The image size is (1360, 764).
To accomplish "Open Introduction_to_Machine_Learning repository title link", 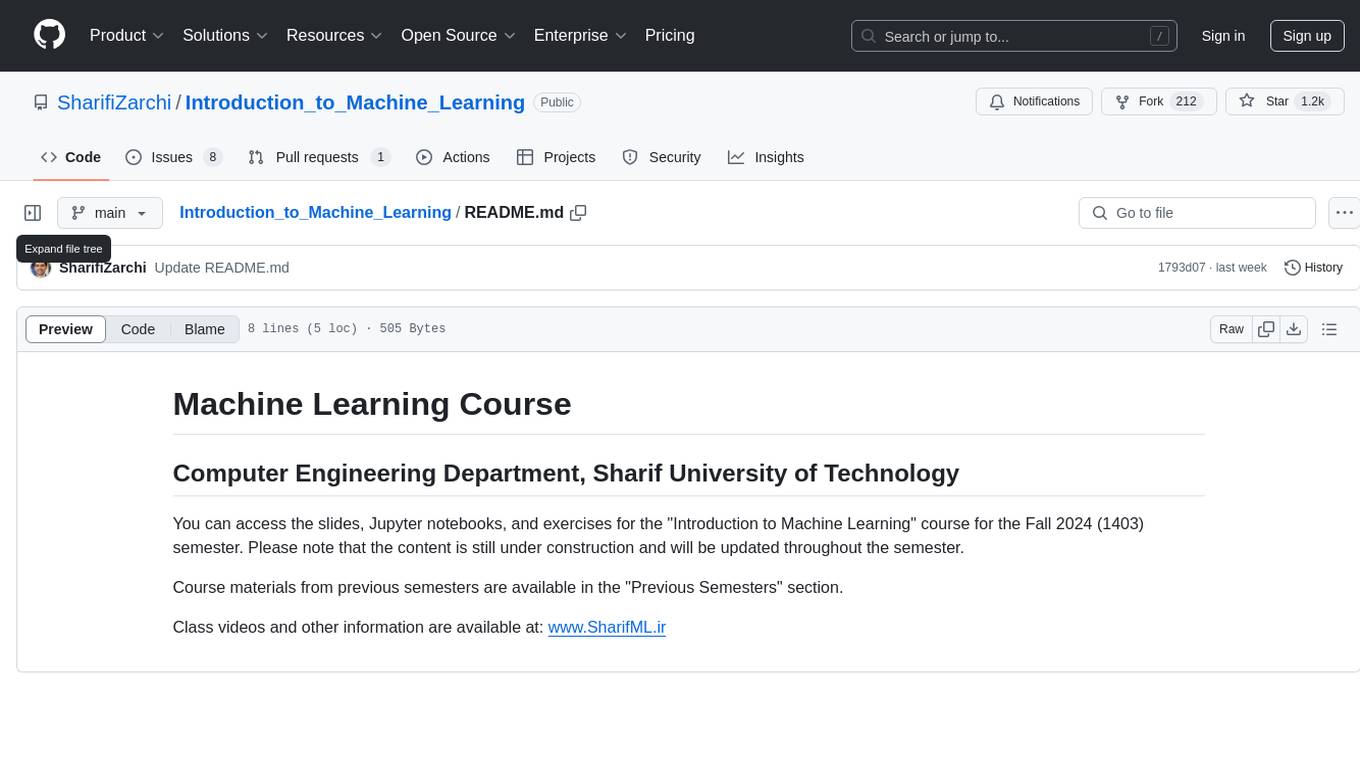I will point(355,102).
